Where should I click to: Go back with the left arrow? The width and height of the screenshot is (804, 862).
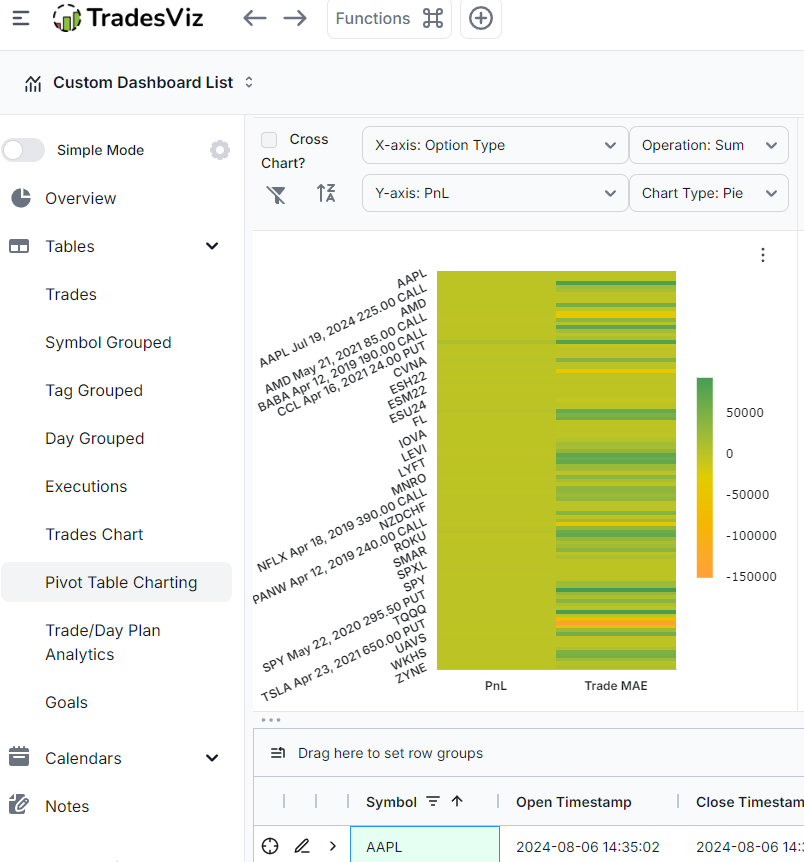255,18
